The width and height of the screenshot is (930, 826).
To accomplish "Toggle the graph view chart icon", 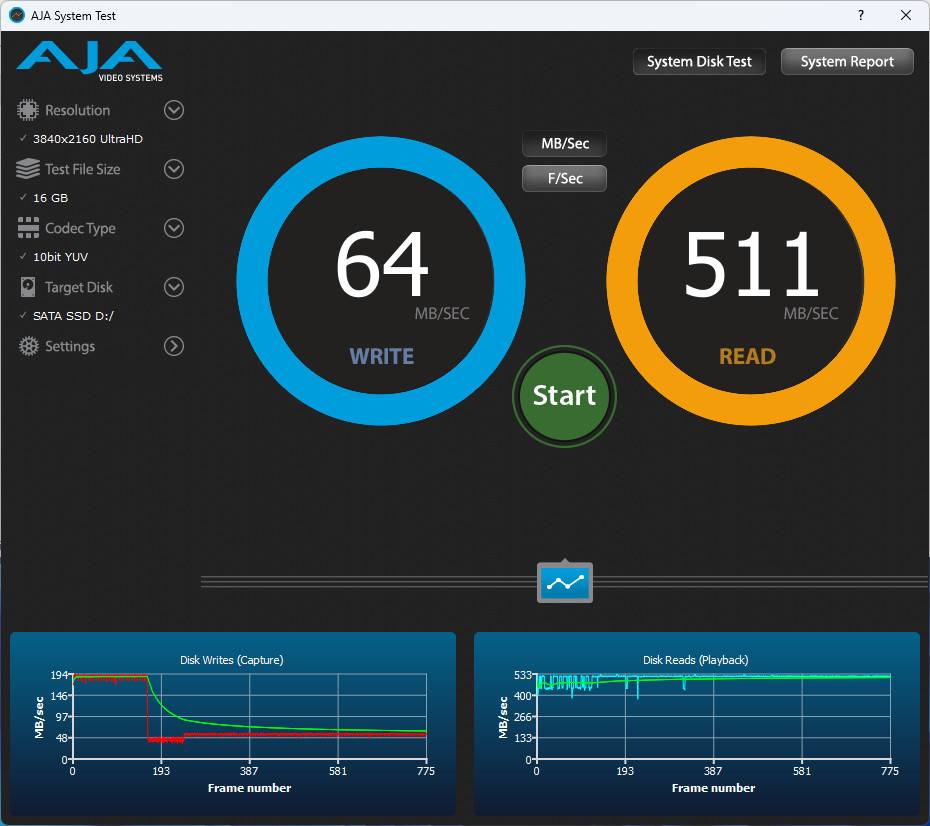I will click(x=565, y=582).
